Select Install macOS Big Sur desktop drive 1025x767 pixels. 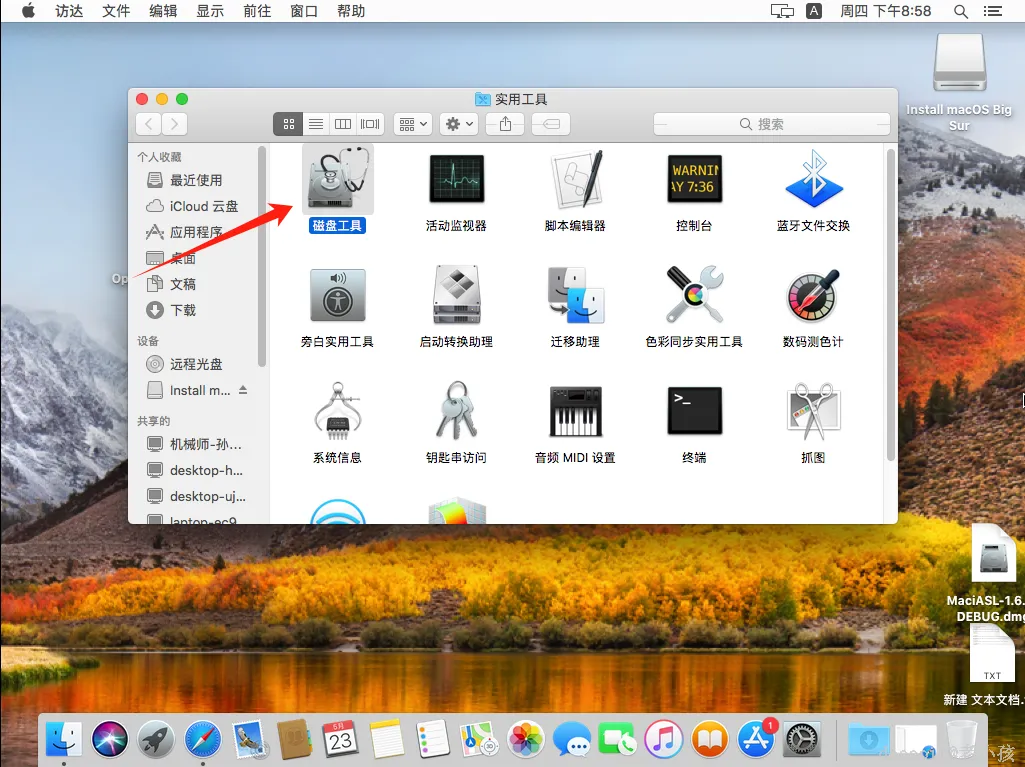[x=959, y=63]
